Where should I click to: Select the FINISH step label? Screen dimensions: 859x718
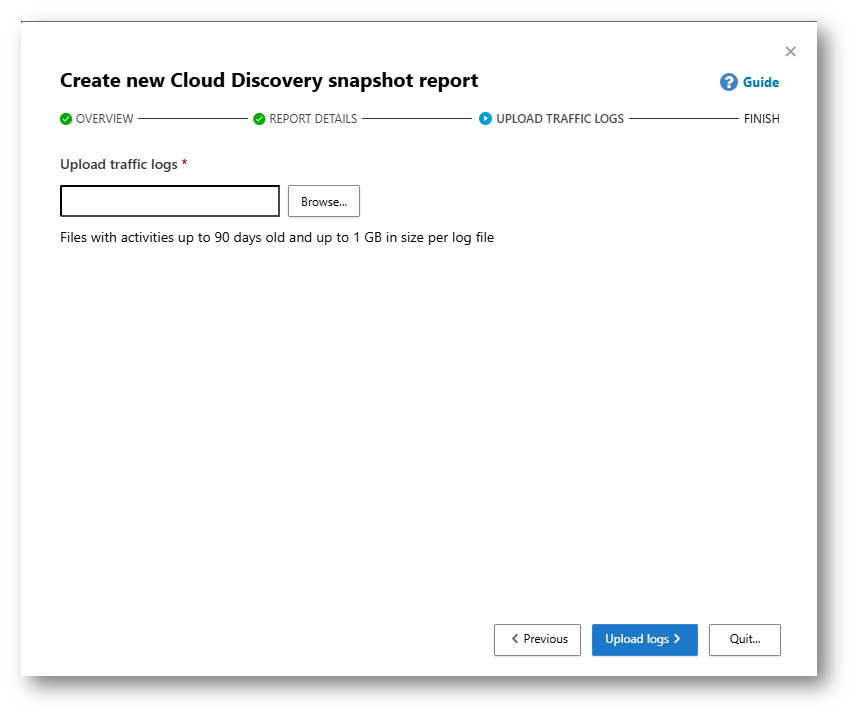[761, 119]
